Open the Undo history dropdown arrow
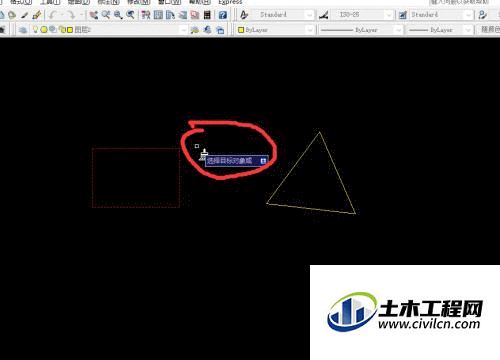 coord(61,15)
